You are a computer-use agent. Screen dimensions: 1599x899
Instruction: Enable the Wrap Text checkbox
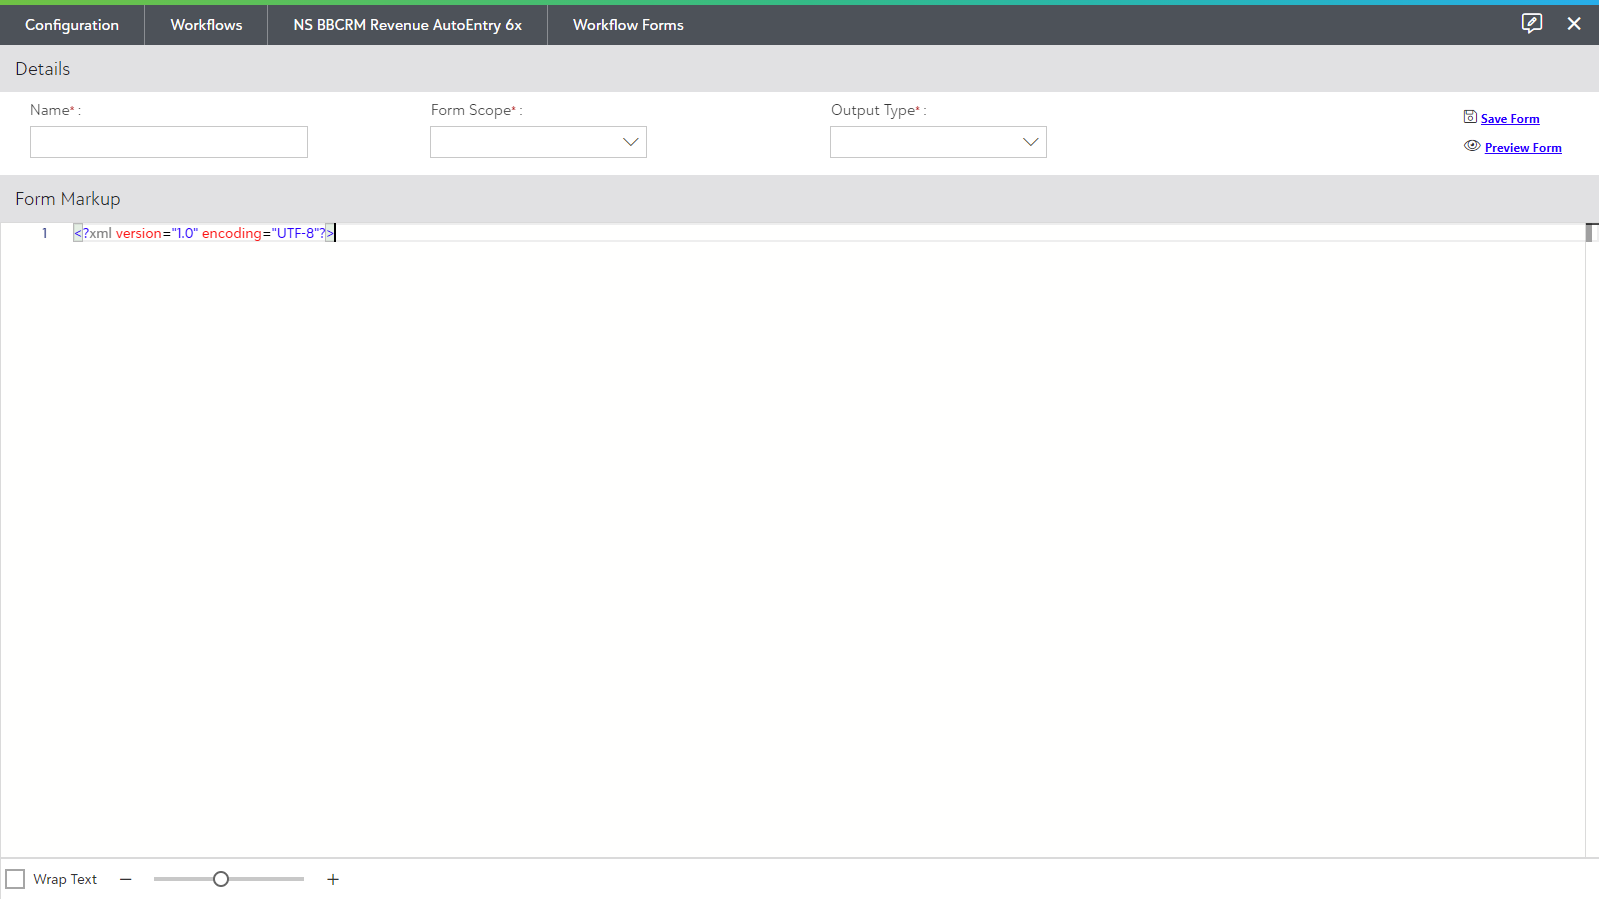(x=15, y=879)
